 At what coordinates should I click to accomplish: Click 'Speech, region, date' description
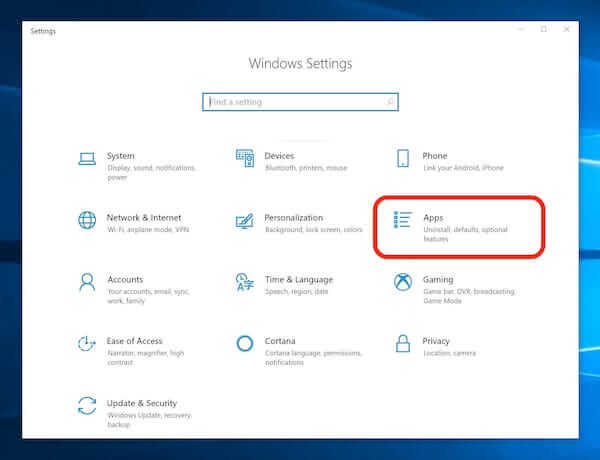pyautogui.click(x=297, y=292)
